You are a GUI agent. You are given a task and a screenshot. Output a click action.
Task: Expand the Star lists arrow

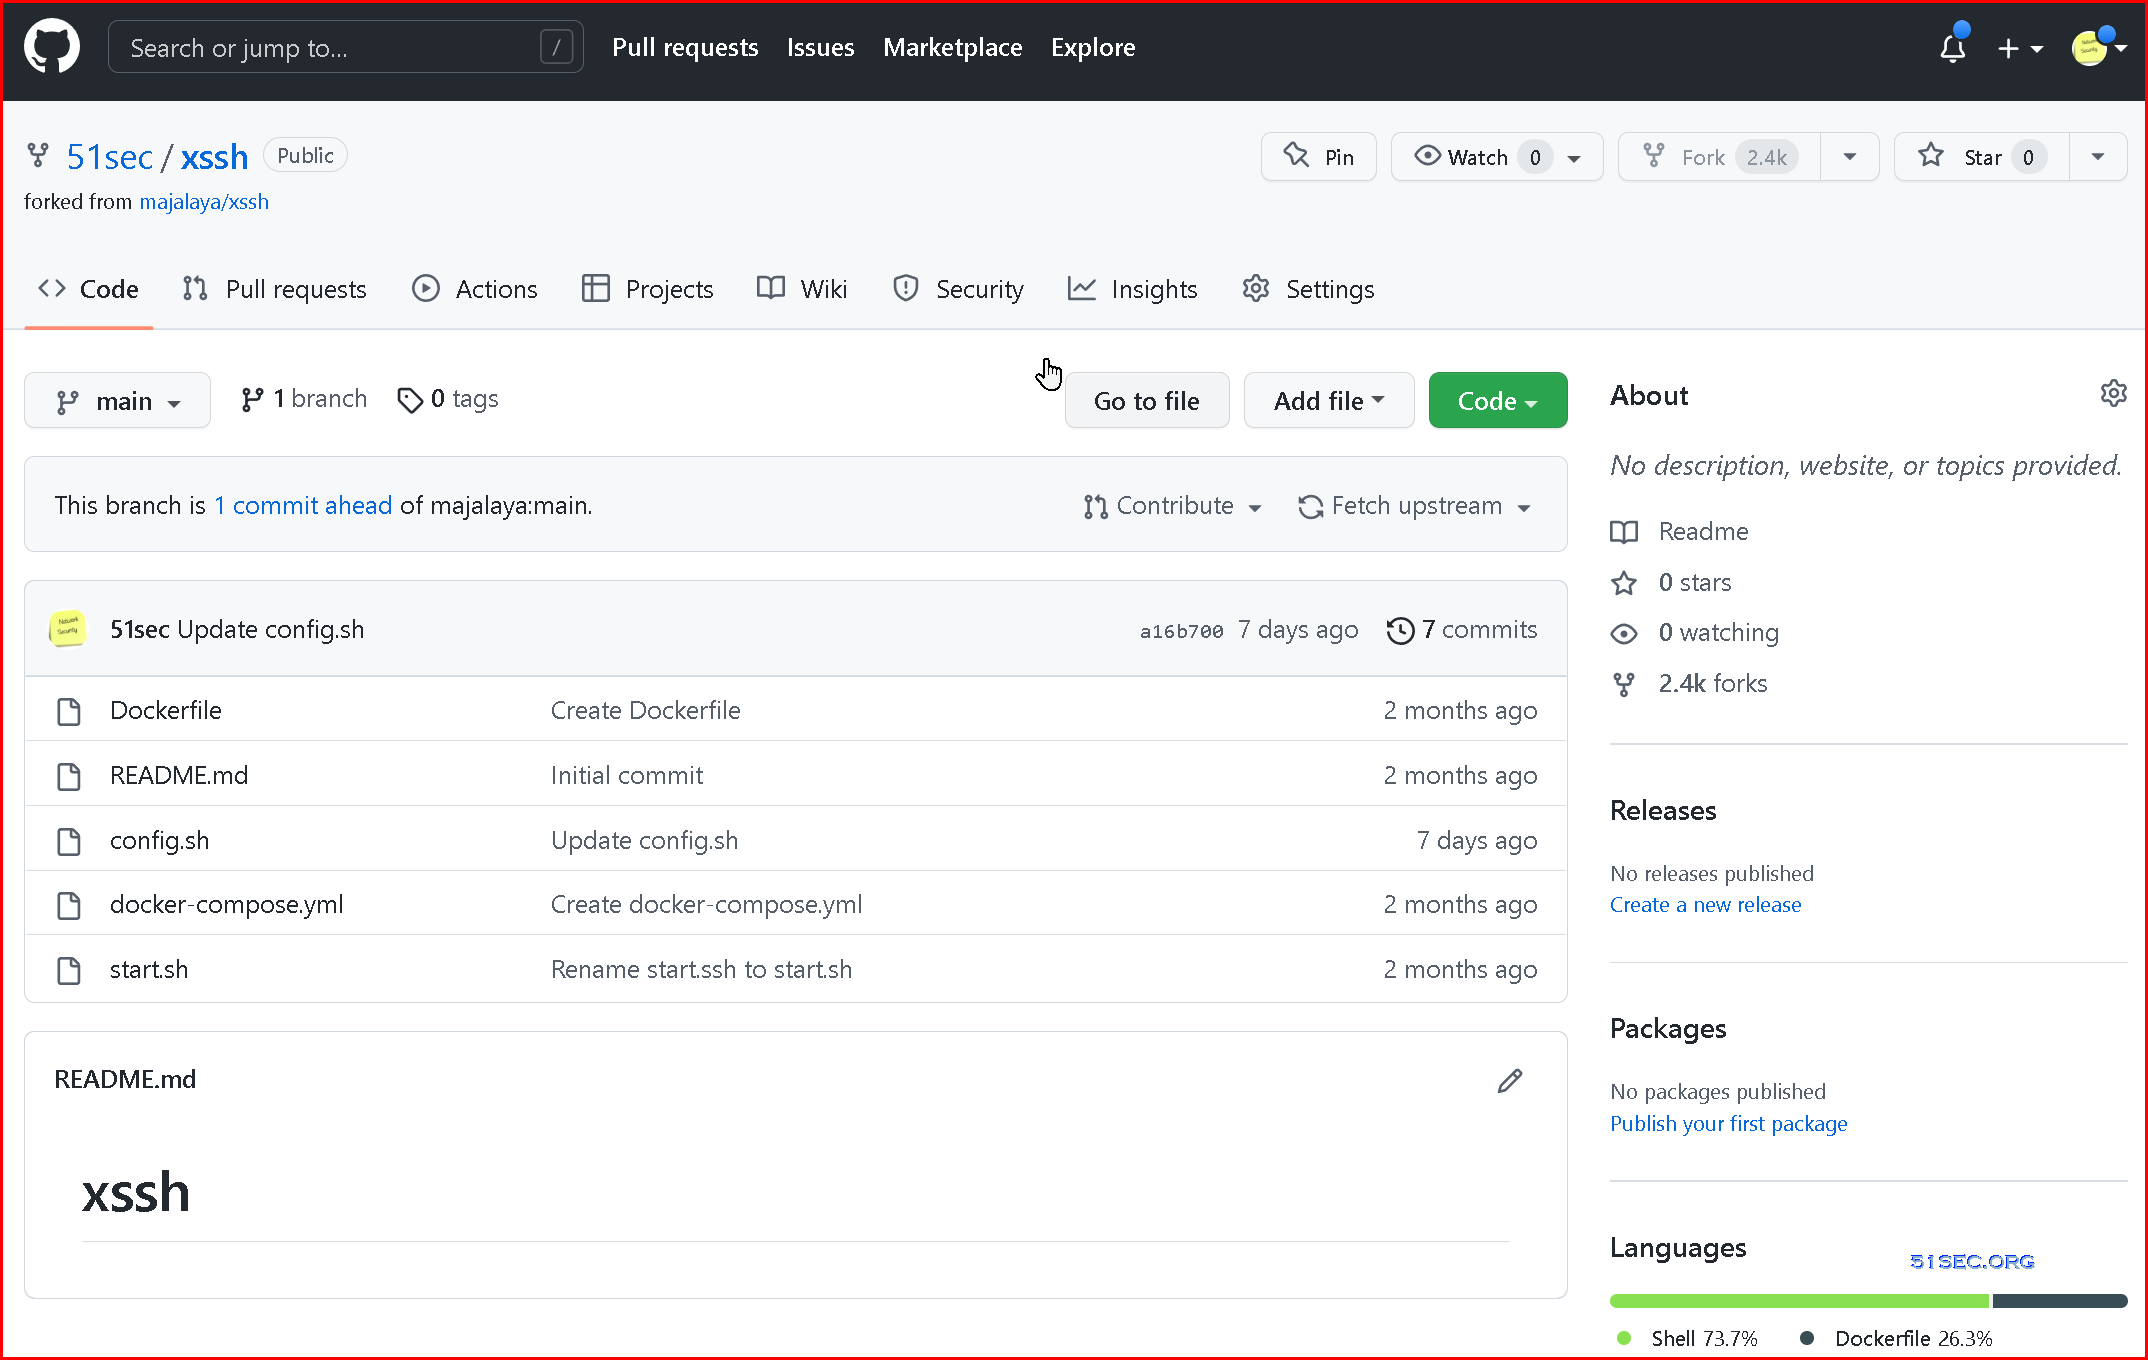(x=2098, y=157)
